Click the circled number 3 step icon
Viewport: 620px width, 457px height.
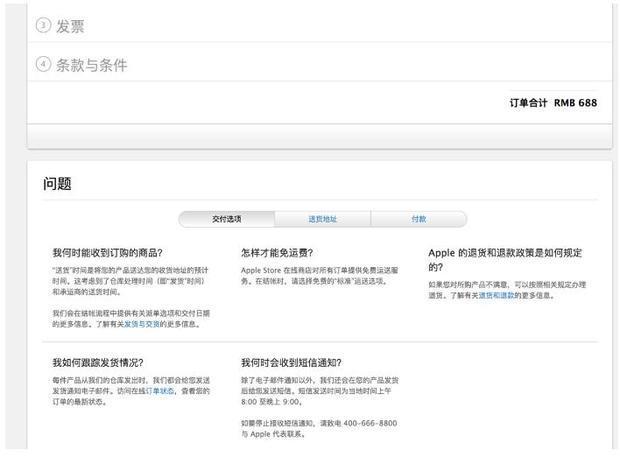pyautogui.click(x=43, y=27)
